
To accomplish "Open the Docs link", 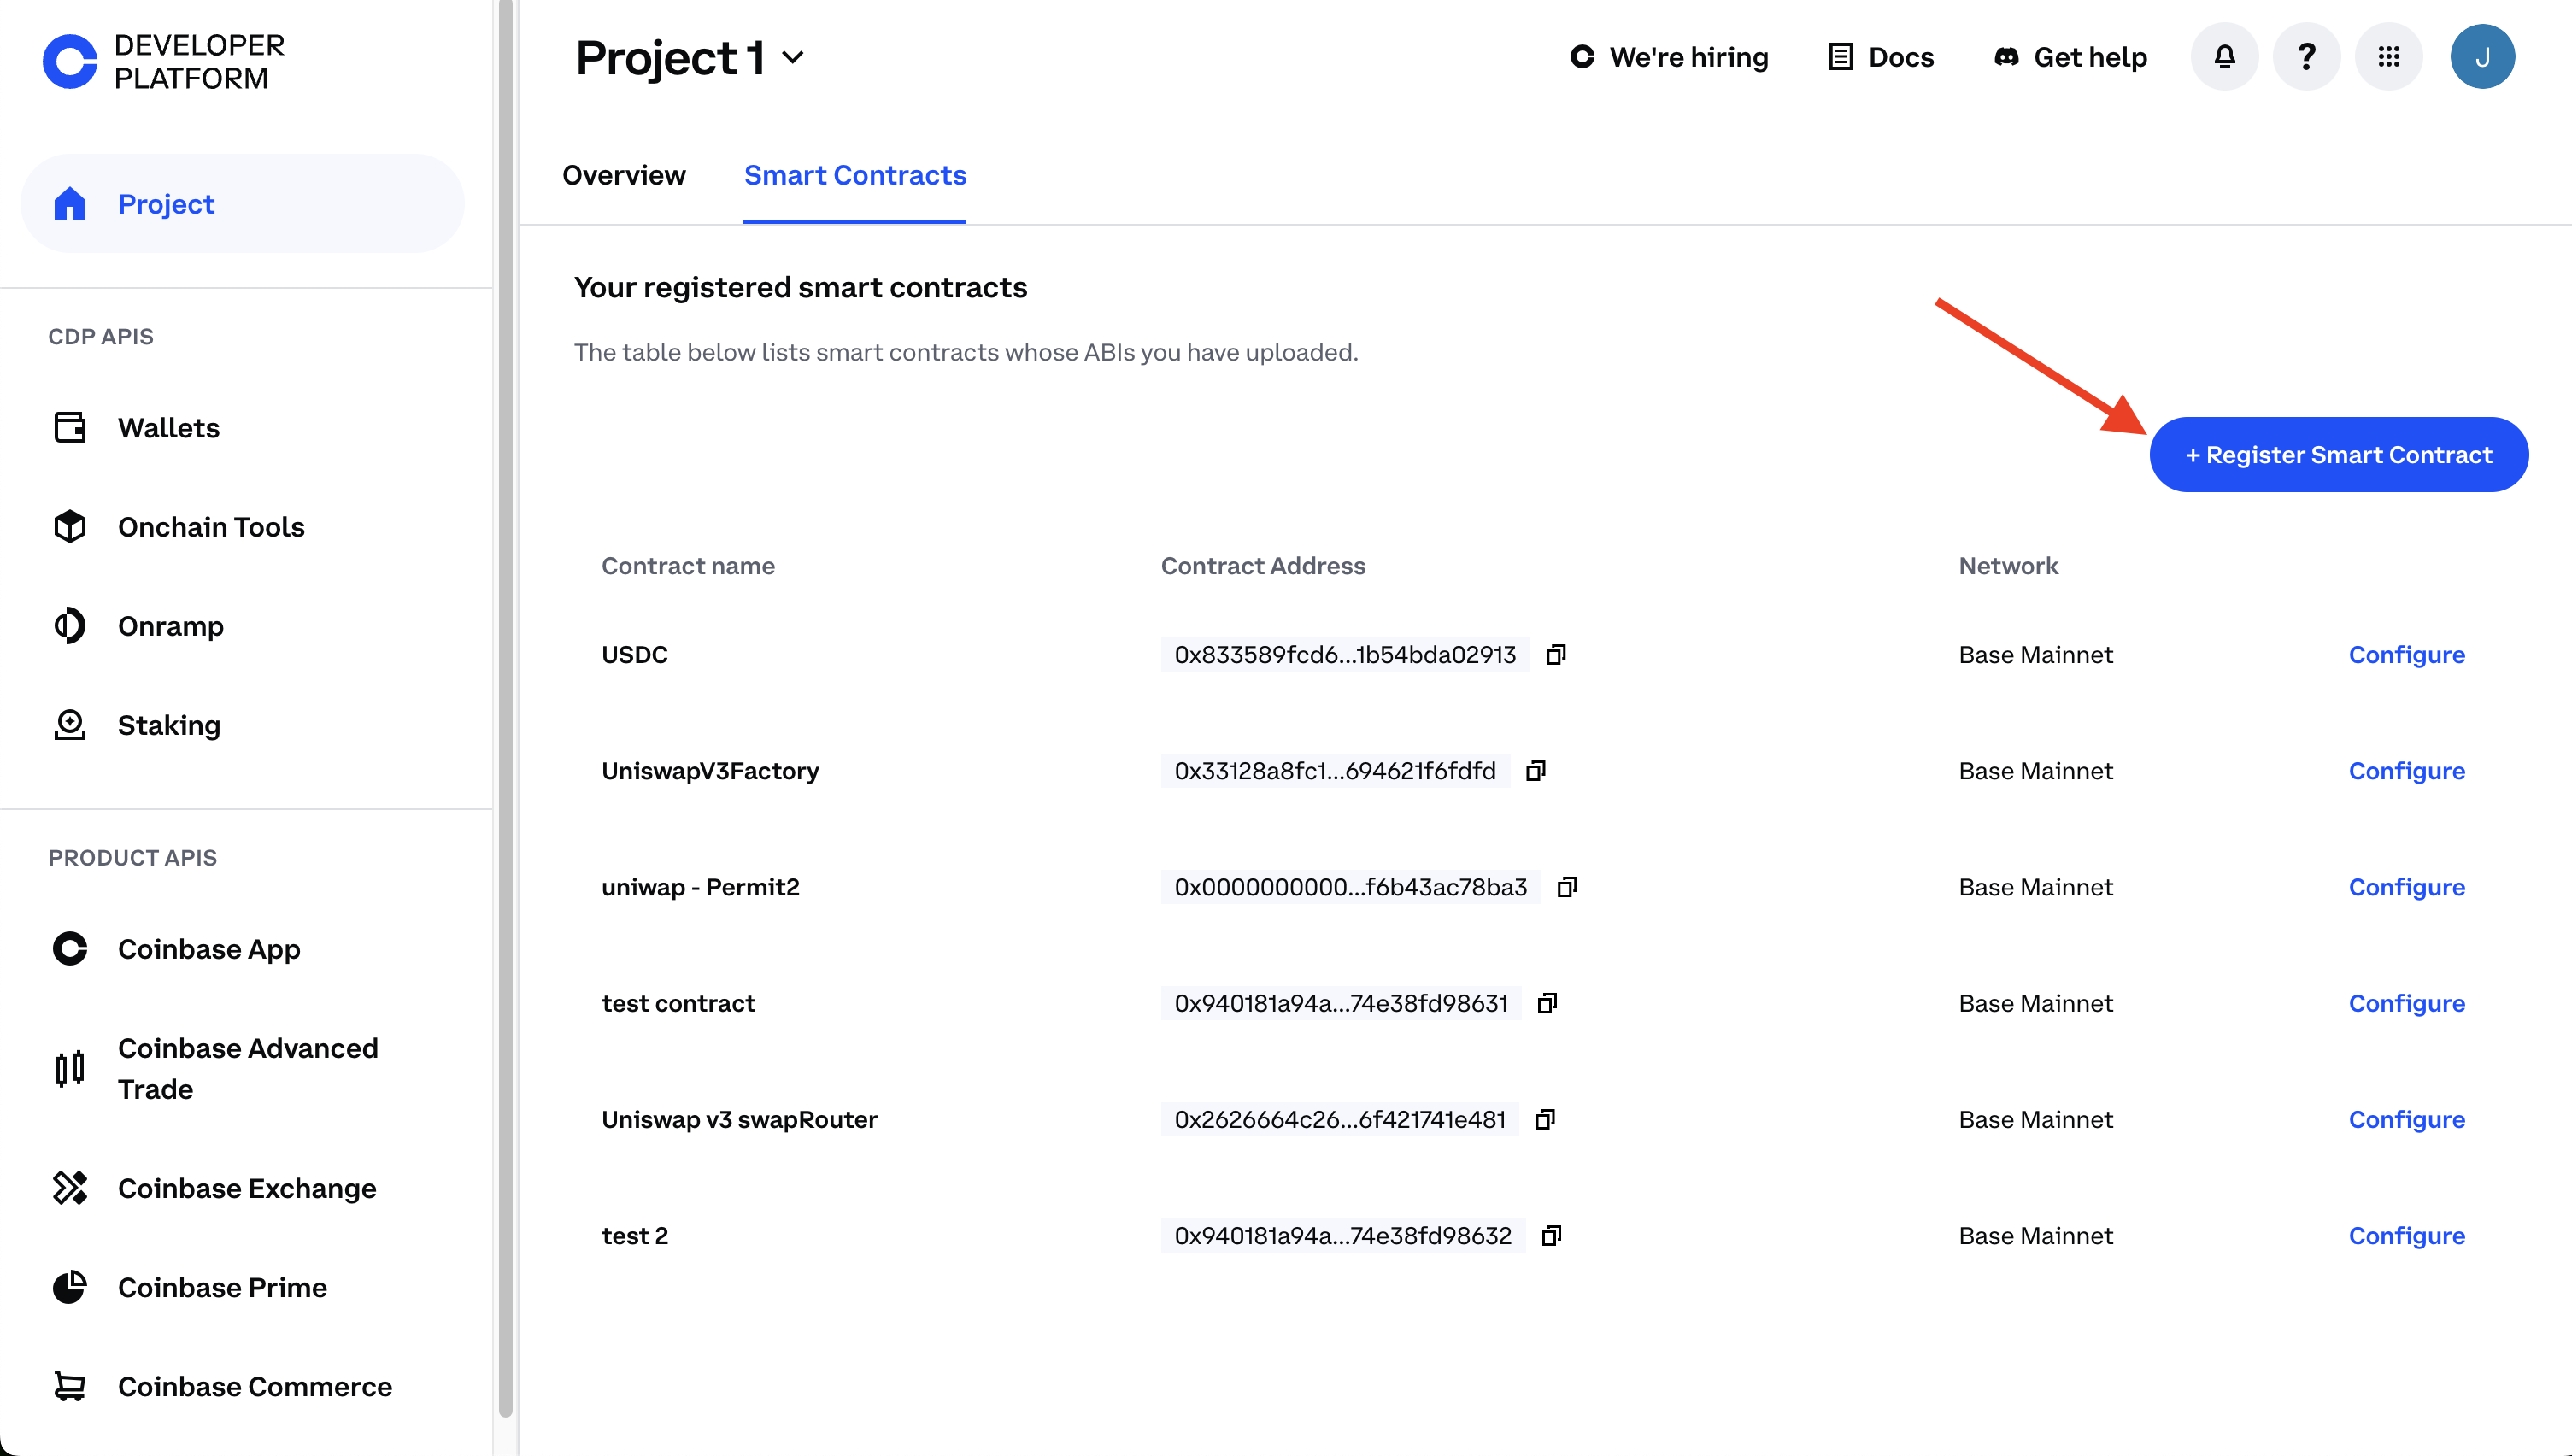I will 1881,57.
